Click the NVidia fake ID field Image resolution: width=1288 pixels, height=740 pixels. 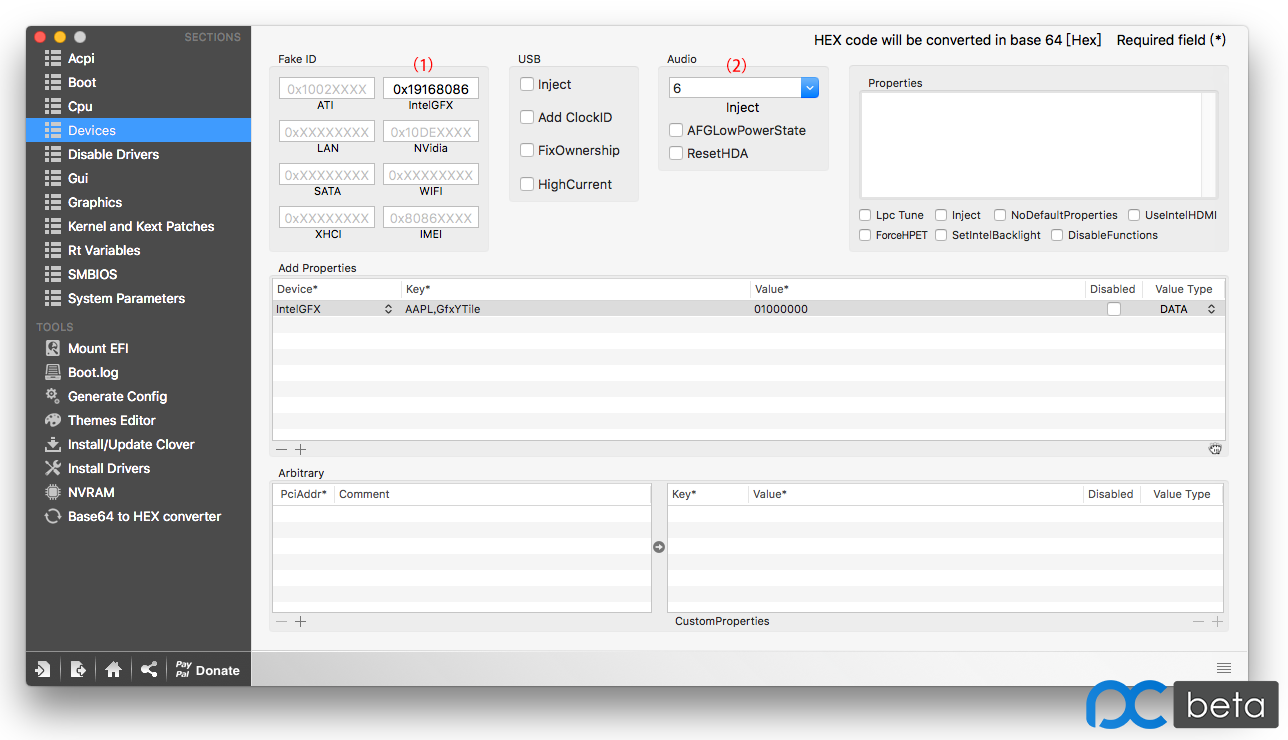tap(431, 132)
